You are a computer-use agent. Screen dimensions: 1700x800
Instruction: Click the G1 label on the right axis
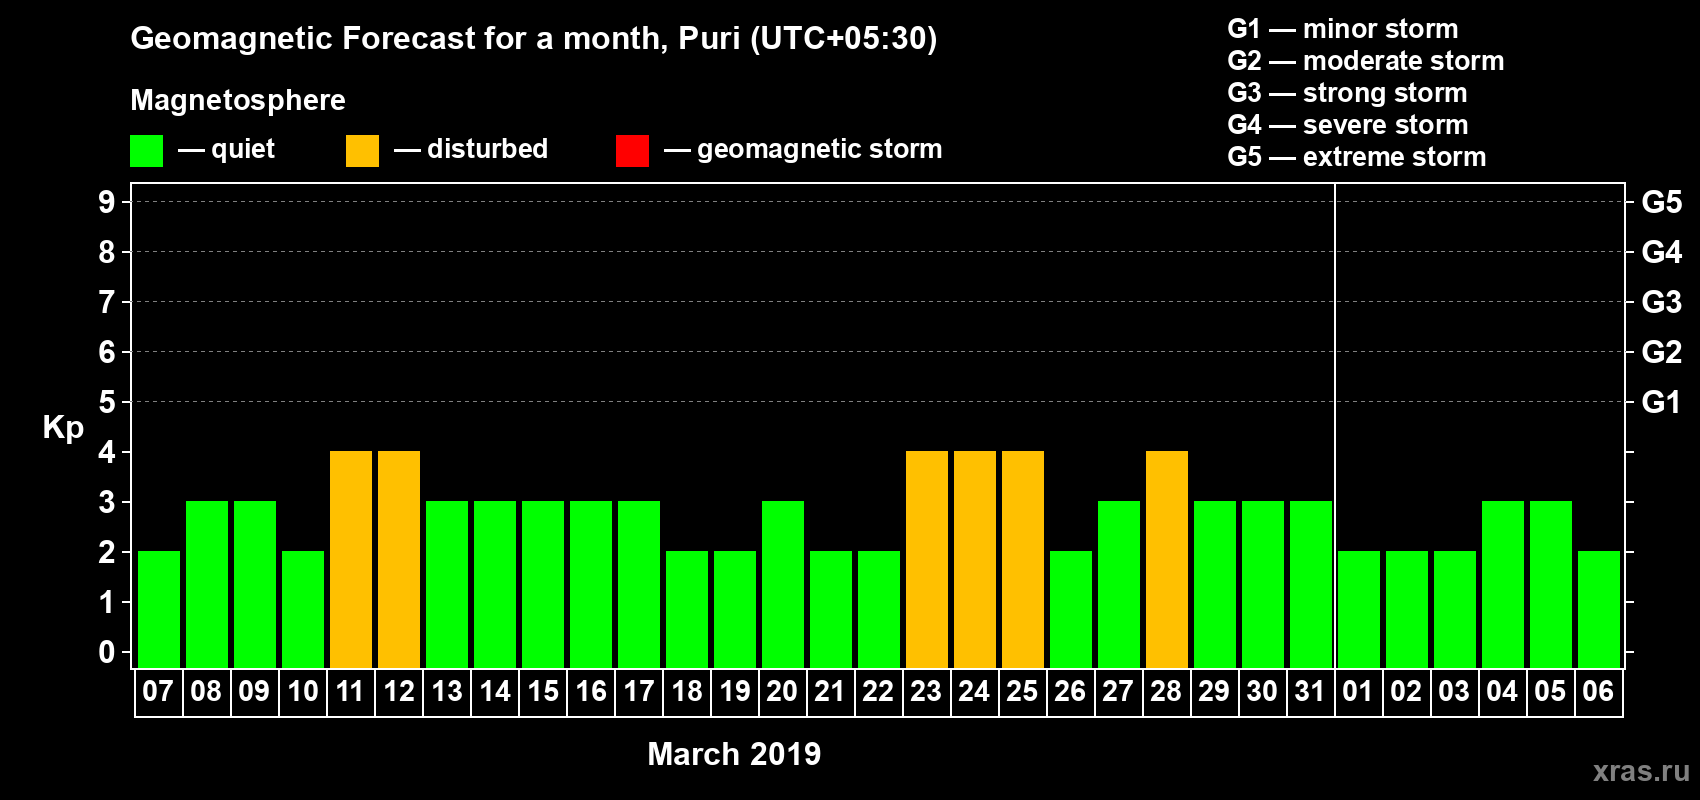[x=1662, y=402]
